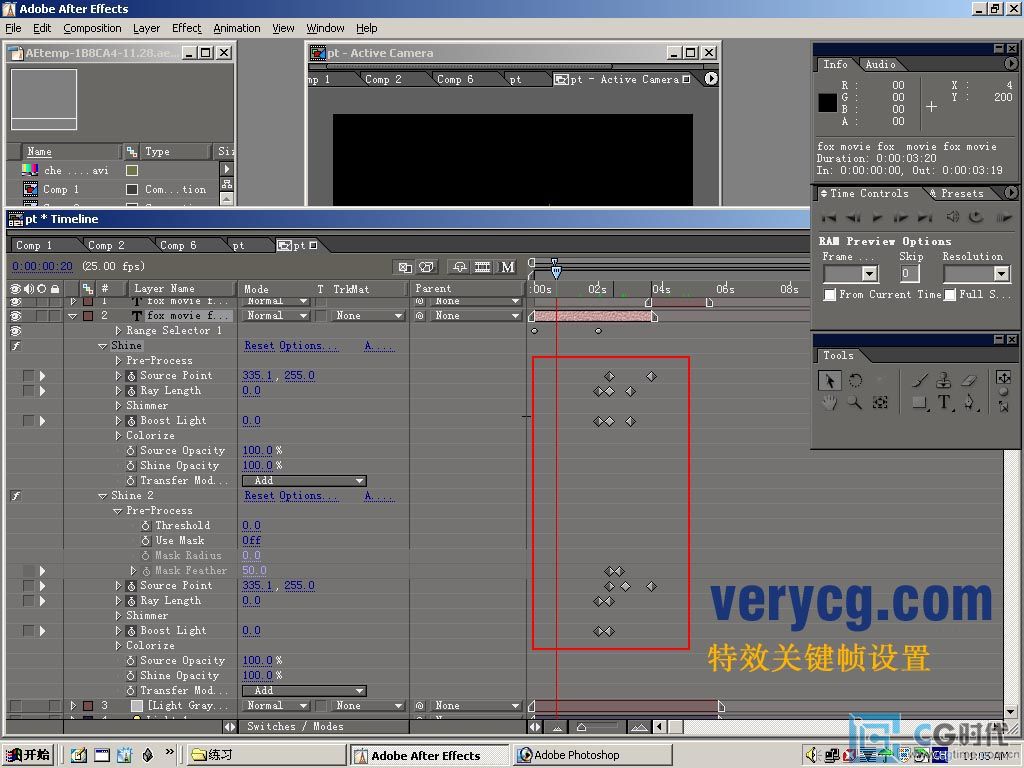The width and height of the screenshot is (1024, 768).
Task: Toggle the Range Selector 1 eye icon
Action: pos(16,331)
